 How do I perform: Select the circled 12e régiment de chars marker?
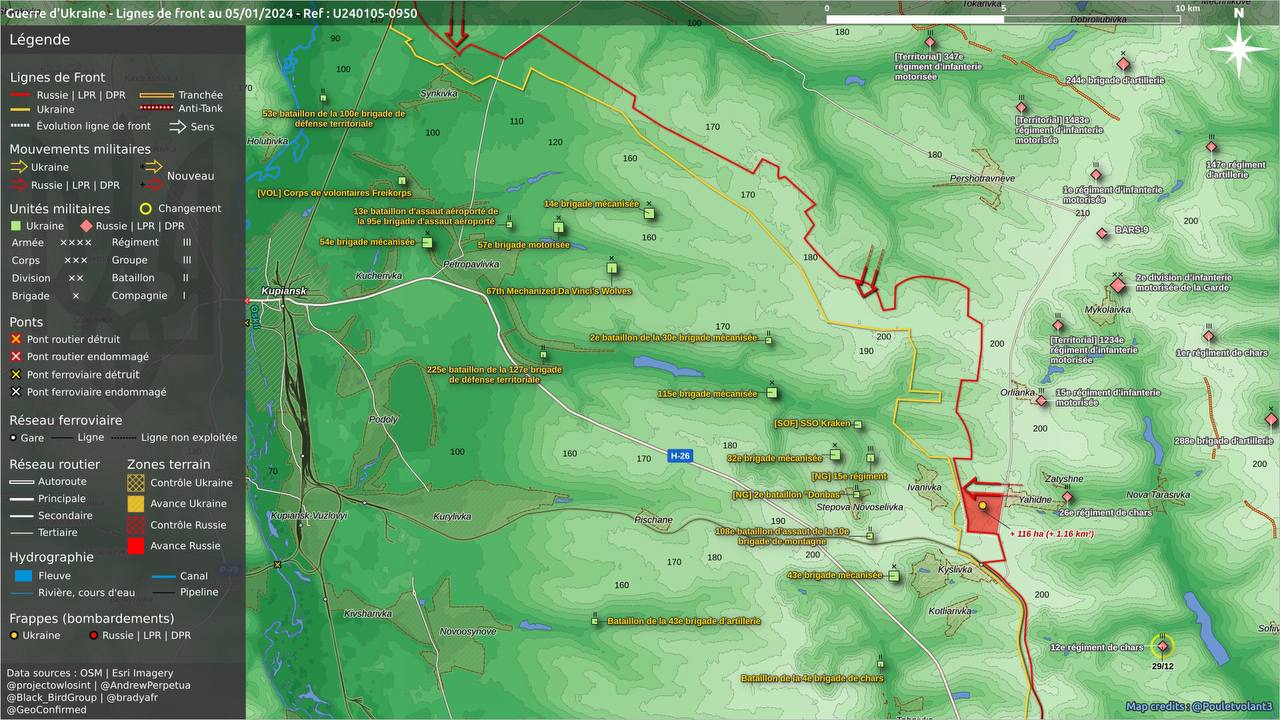click(x=1162, y=646)
